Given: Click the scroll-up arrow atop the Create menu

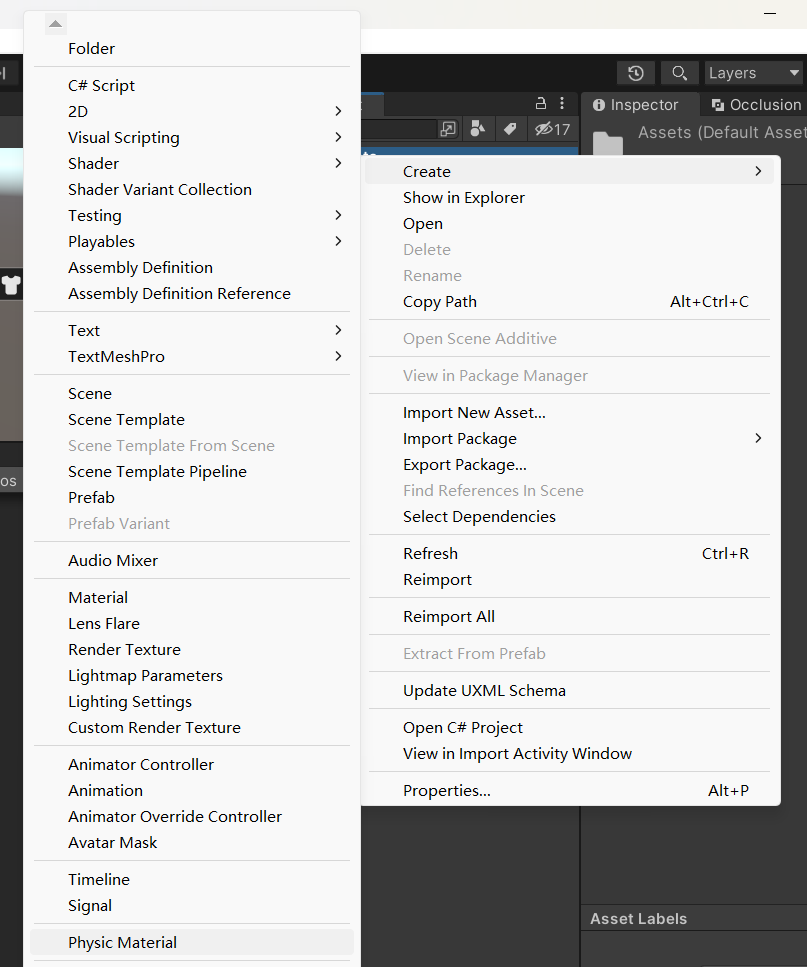Looking at the screenshot, I should click(55, 23).
